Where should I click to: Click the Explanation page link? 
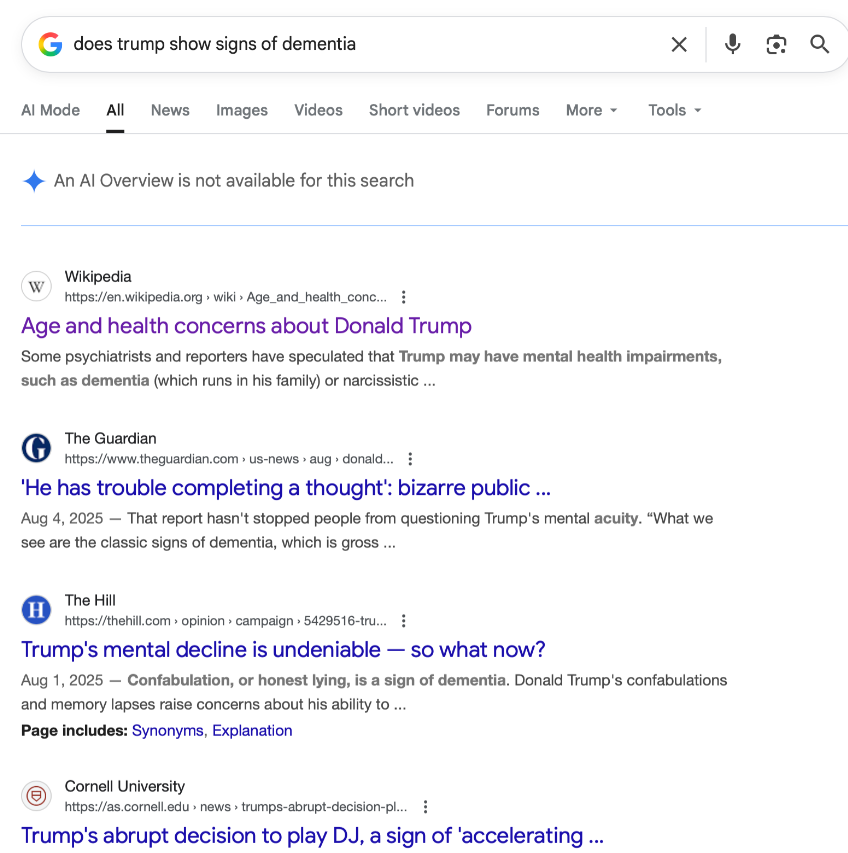[x=252, y=731]
